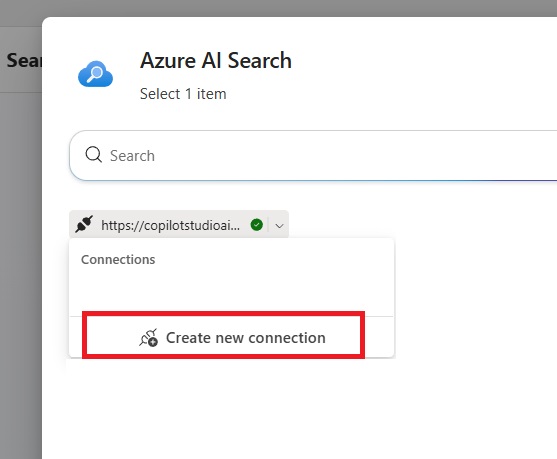Click blank space right of the connection selector

(423, 224)
